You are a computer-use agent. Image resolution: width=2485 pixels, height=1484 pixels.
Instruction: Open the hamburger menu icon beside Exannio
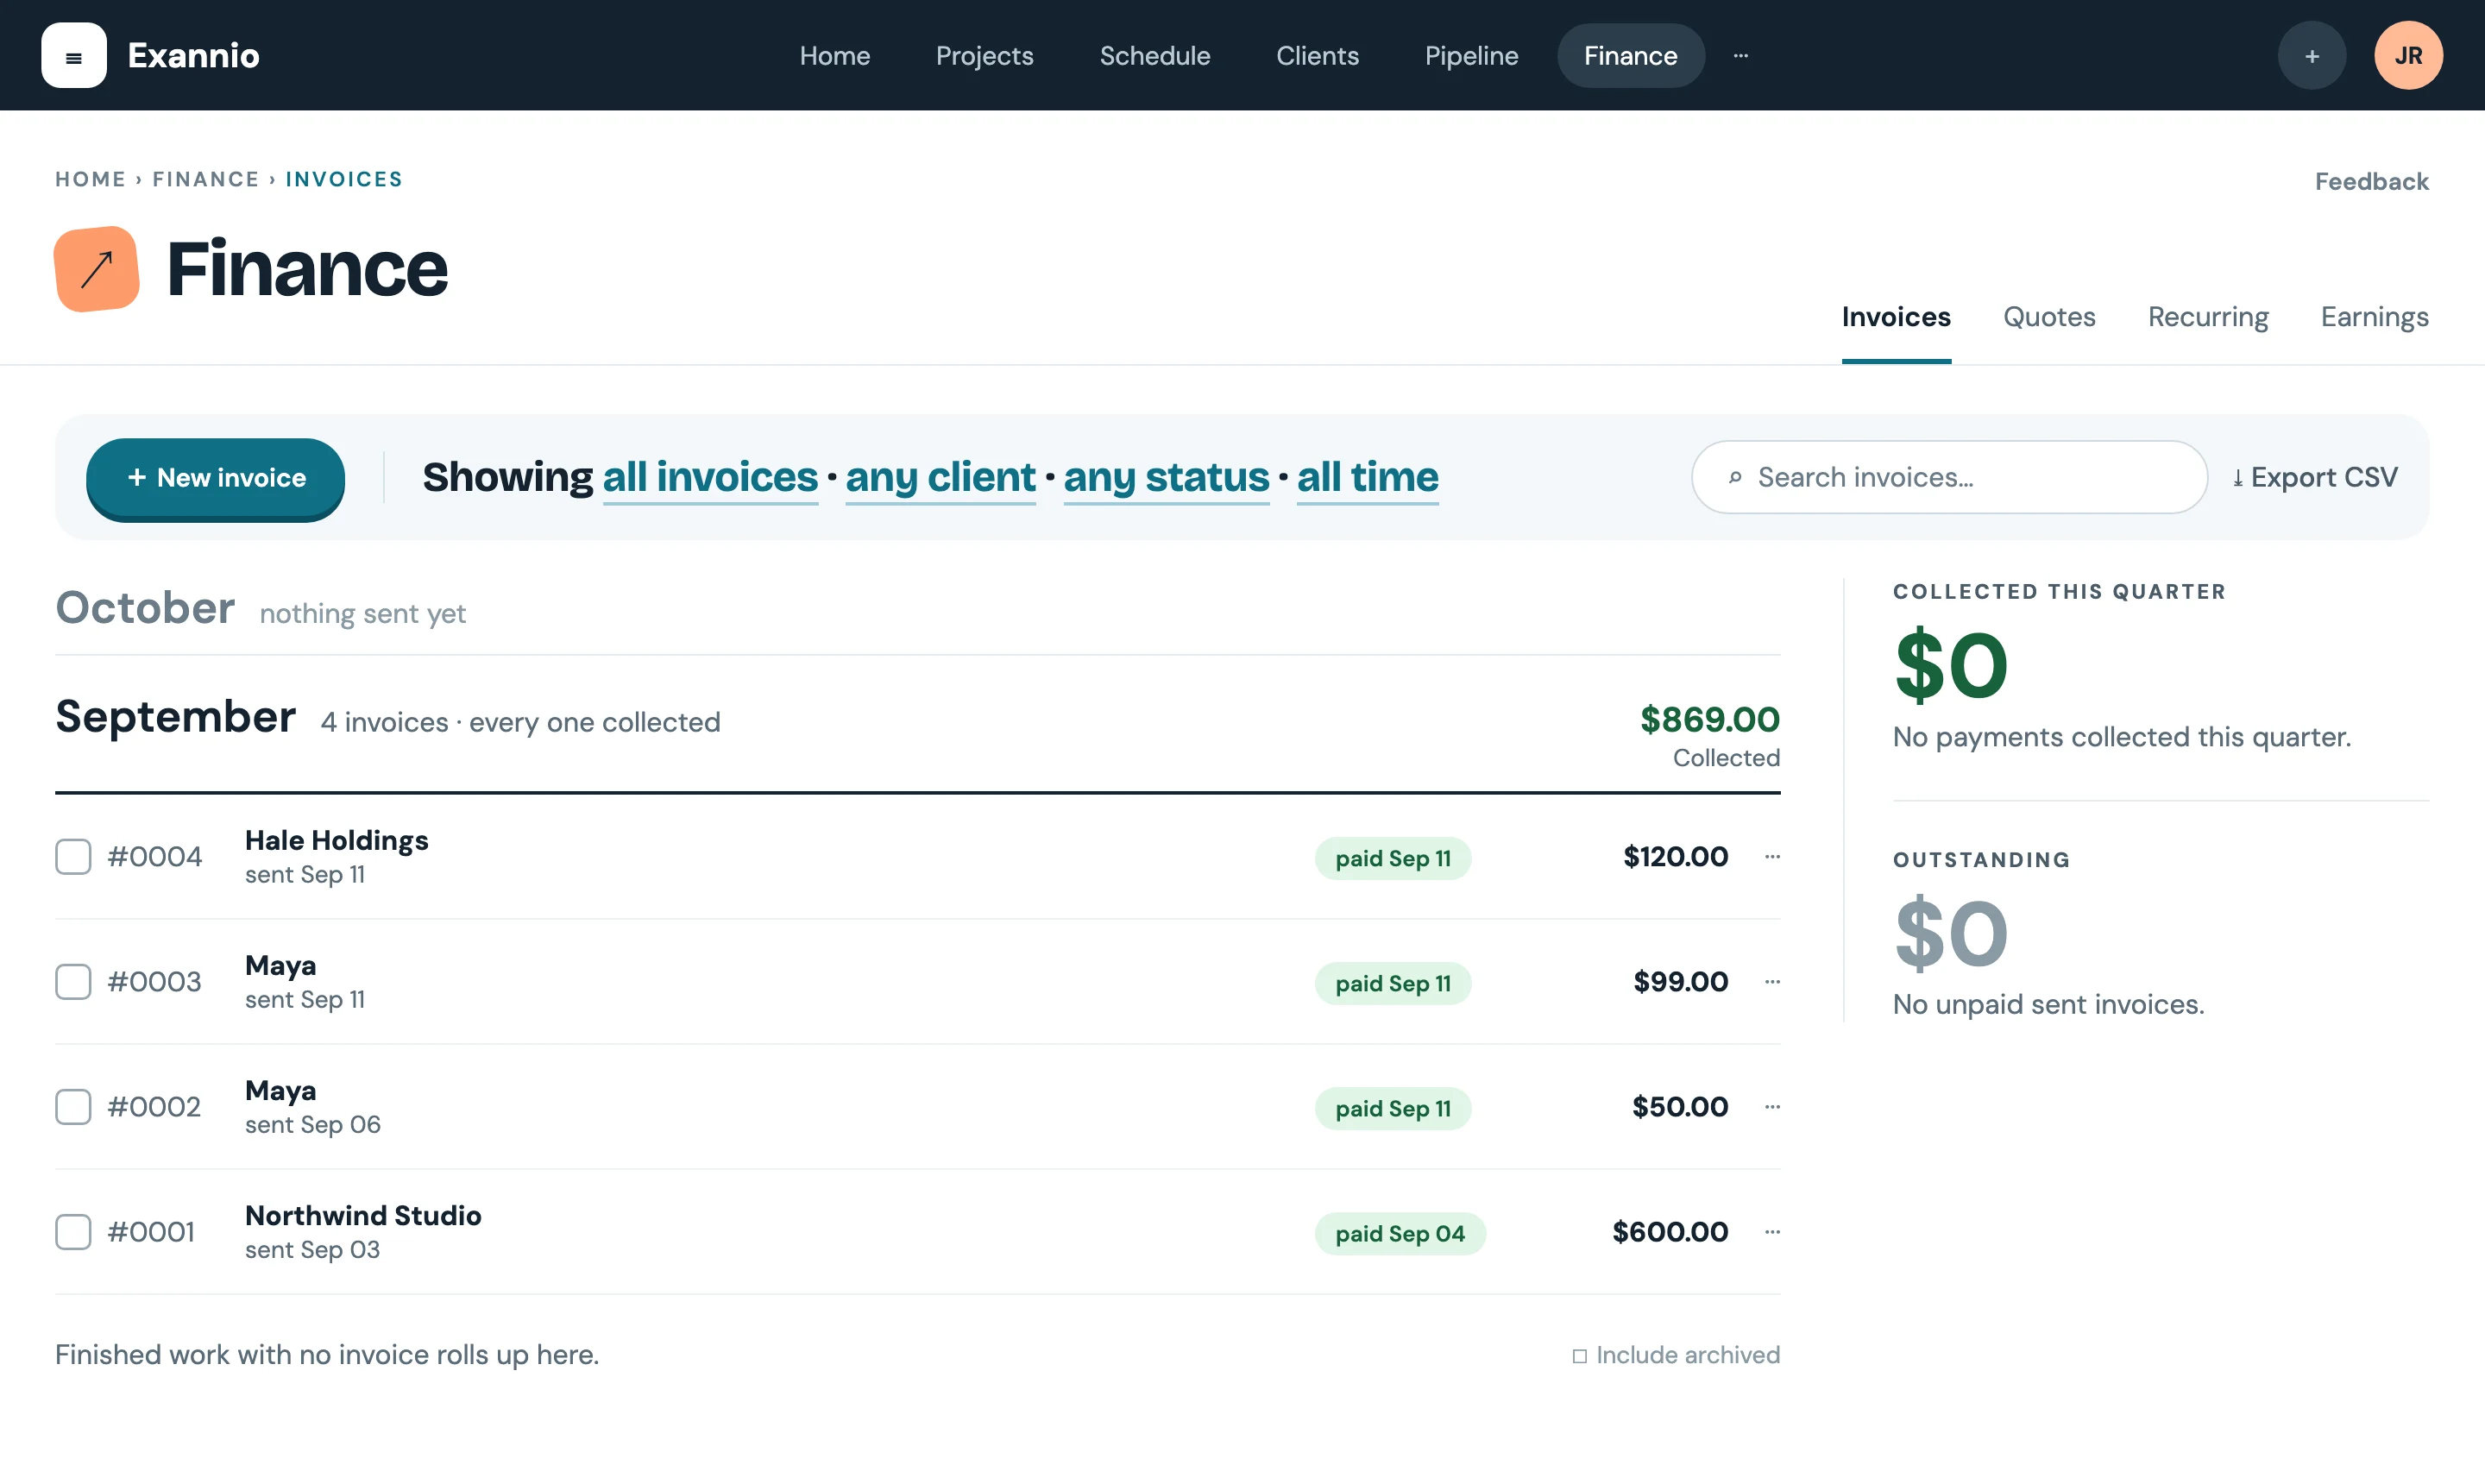(x=74, y=56)
